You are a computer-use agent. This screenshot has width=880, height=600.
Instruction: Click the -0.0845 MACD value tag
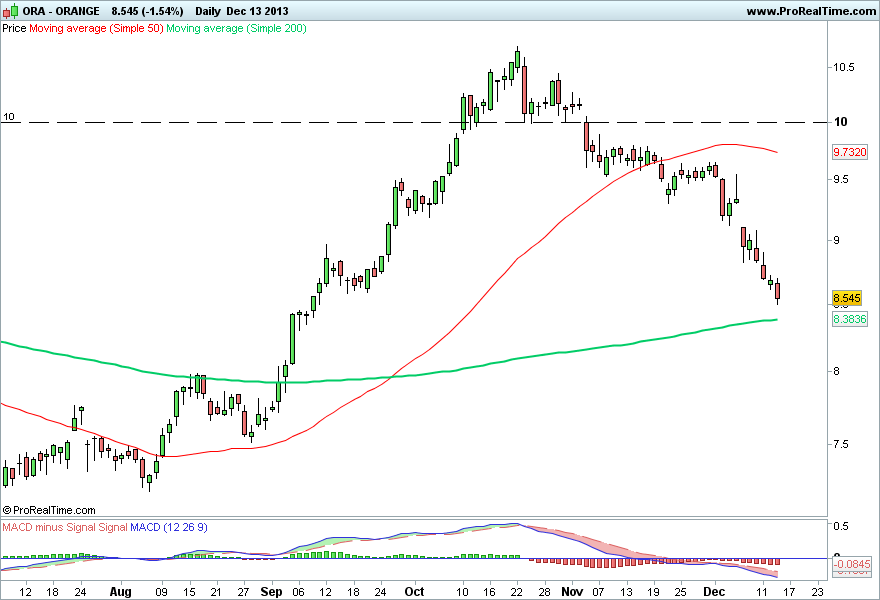point(851,564)
